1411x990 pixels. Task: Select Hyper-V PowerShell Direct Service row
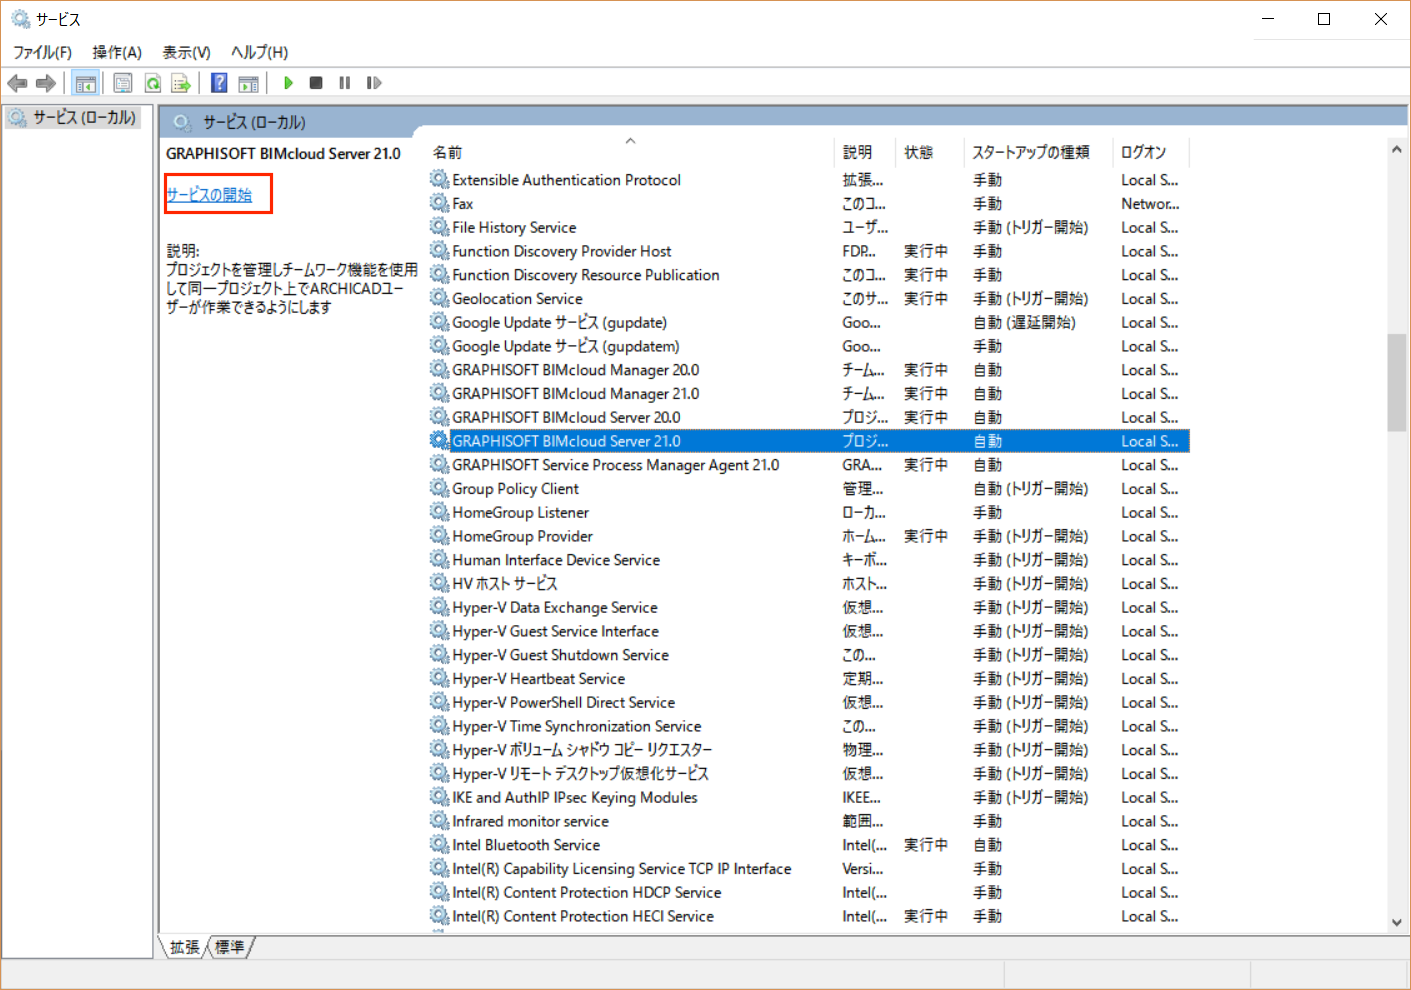pos(809,702)
